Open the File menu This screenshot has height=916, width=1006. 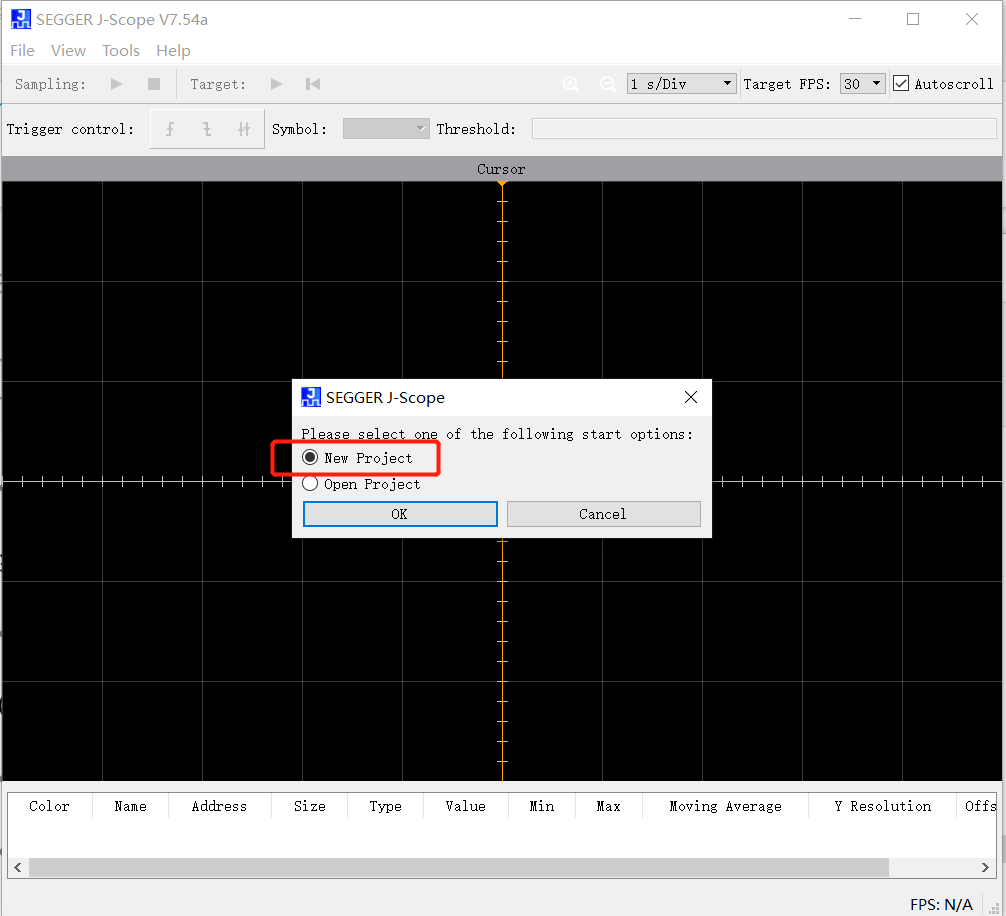coord(22,51)
